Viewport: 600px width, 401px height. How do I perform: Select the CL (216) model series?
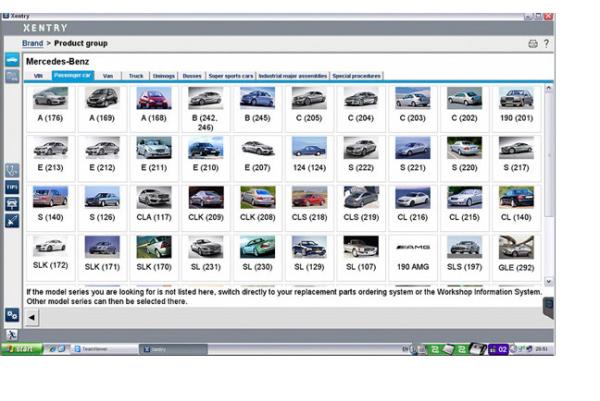[x=412, y=208]
